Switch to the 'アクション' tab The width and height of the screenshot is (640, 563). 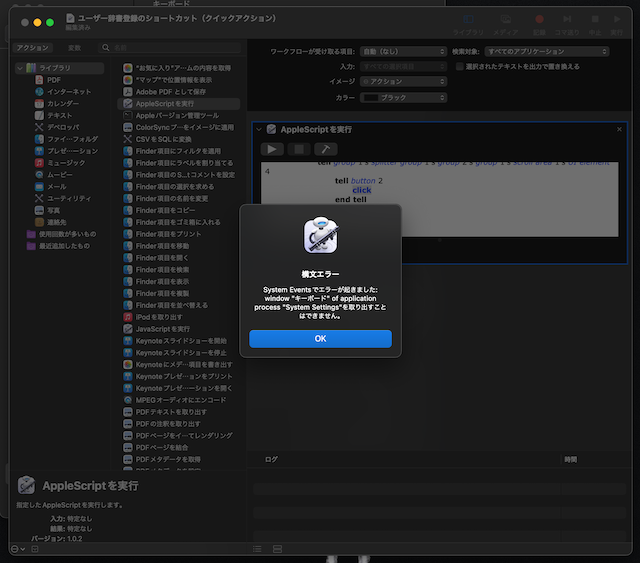click(x=33, y=47)
